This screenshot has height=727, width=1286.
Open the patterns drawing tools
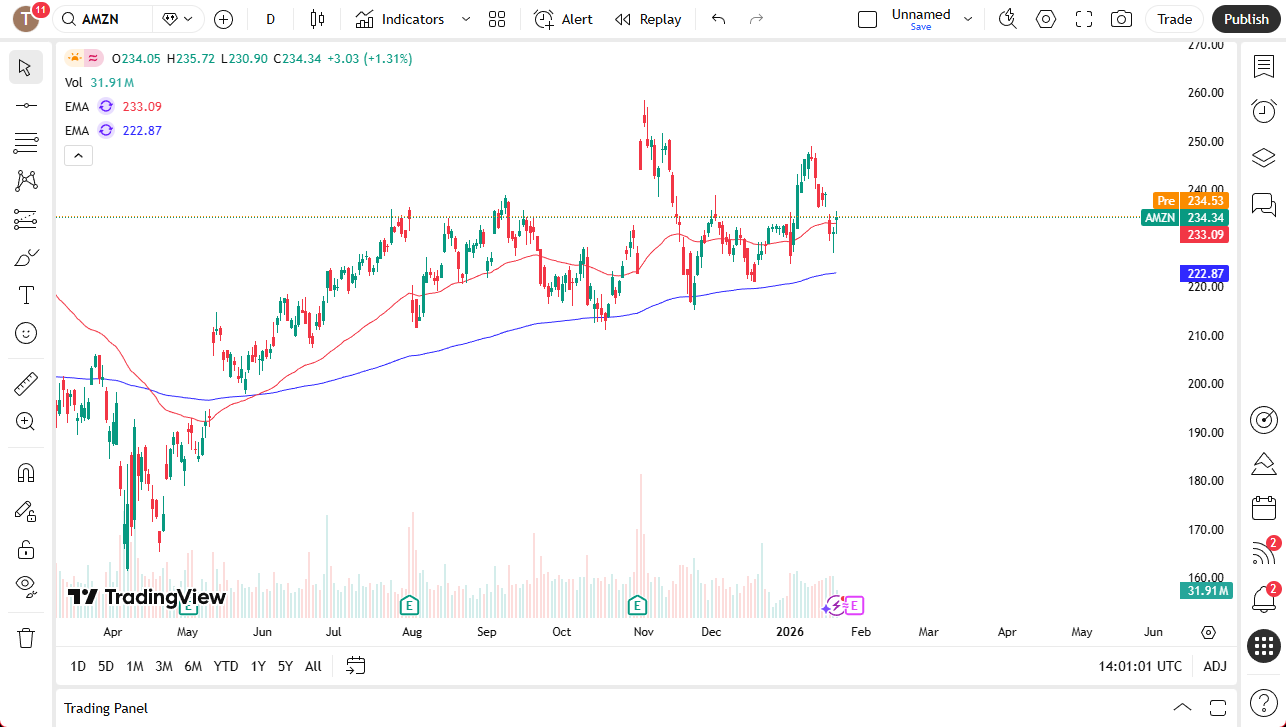click(x=26, y=181)
